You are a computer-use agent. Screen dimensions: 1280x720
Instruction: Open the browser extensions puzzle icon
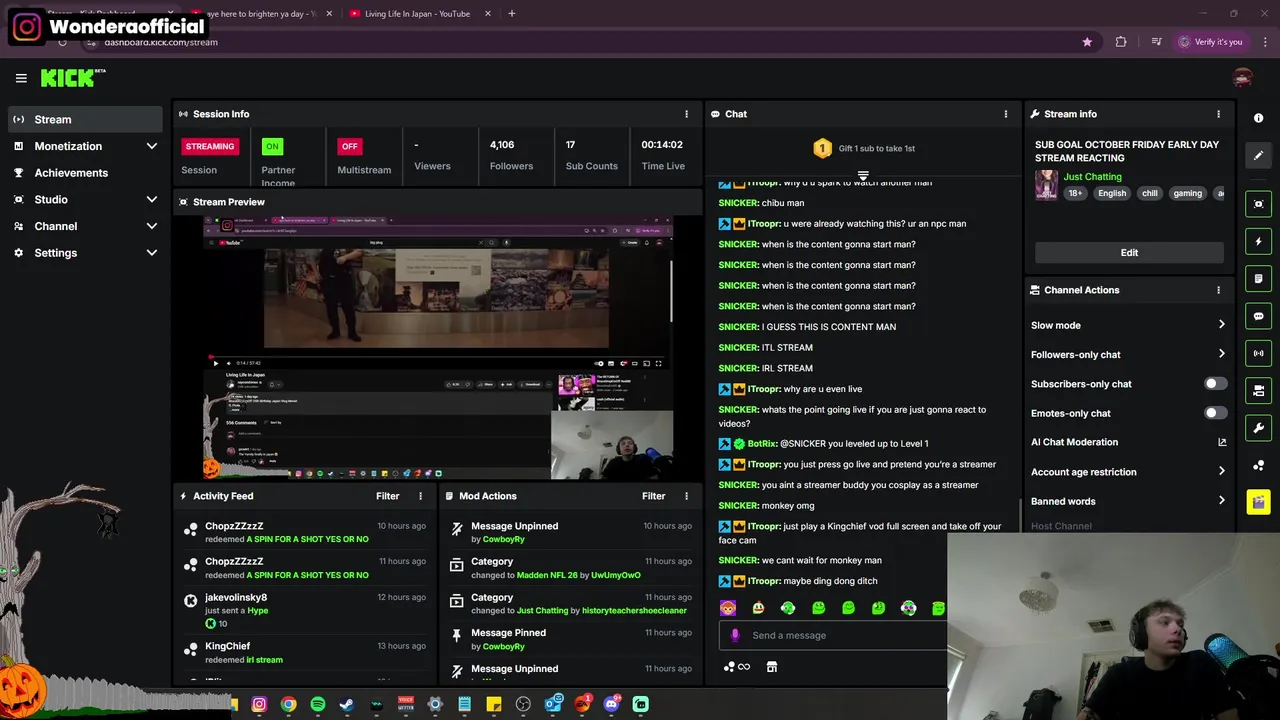click(x=1121, y=42)
